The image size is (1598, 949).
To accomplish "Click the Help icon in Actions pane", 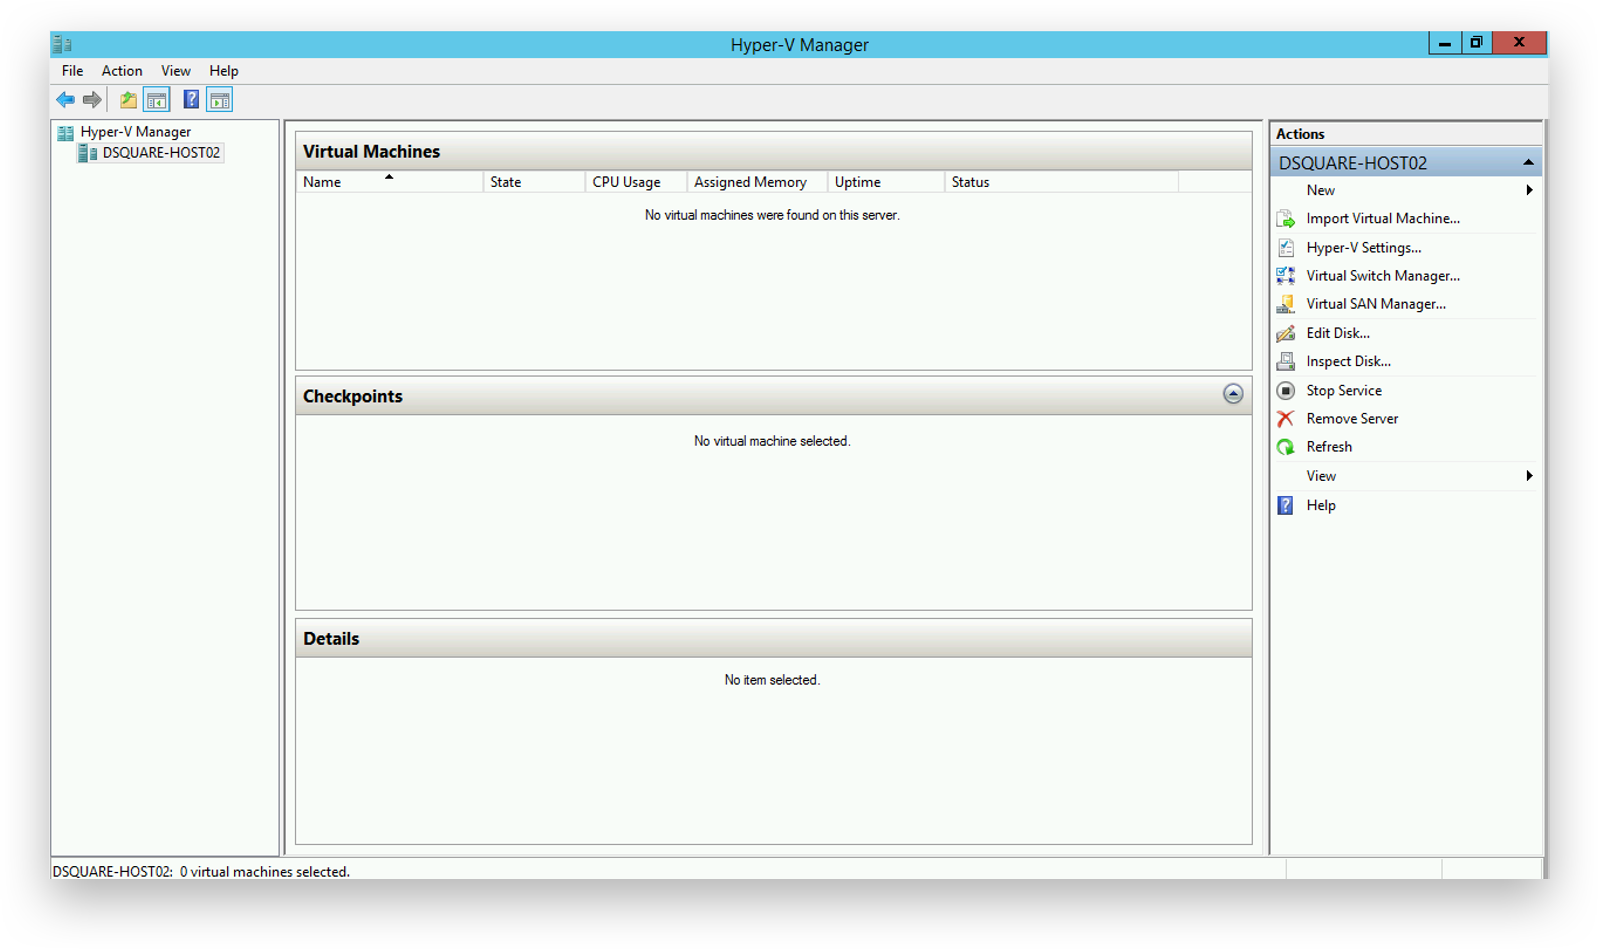I will point(1286,506).
